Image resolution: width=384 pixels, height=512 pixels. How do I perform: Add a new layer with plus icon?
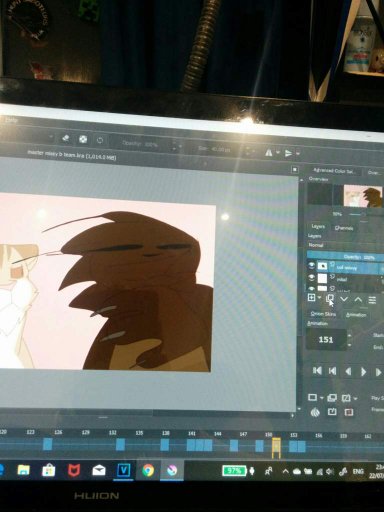tap(311, 297)
